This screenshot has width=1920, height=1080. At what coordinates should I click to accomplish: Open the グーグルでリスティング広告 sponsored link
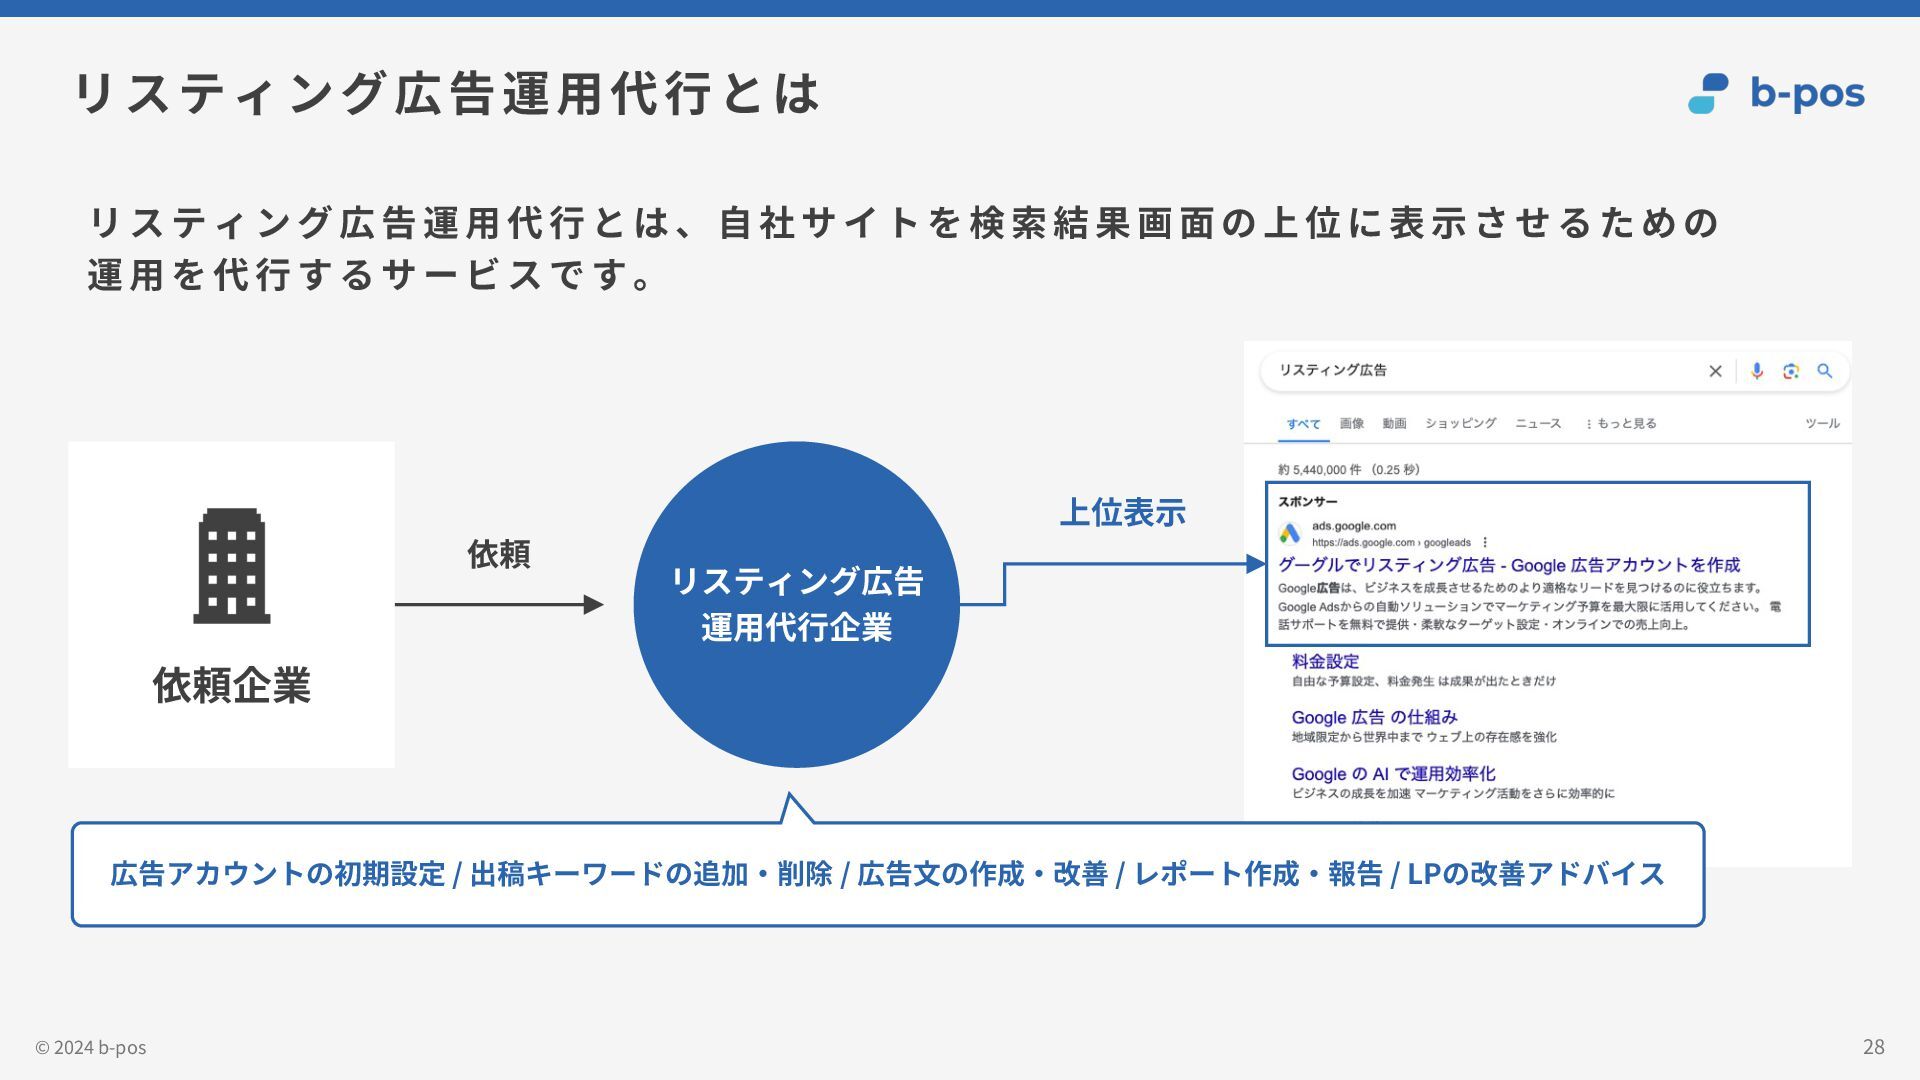(x=1508, y=565)
